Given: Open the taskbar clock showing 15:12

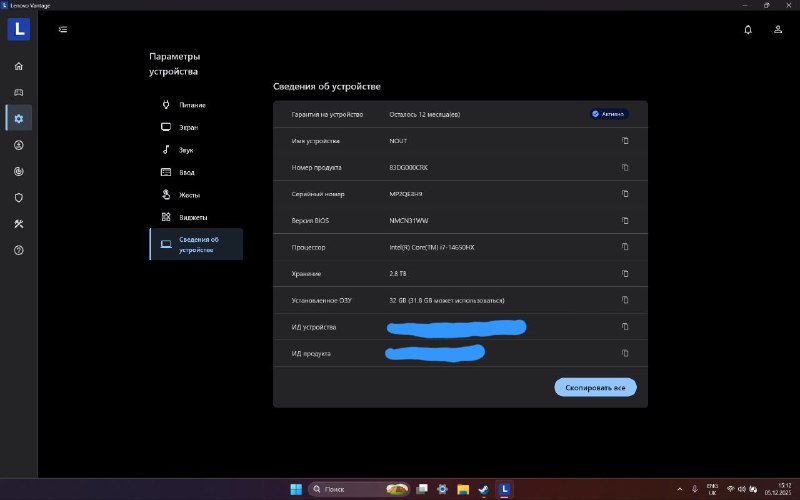Looking at the screenshot, I should coord(778,489).
